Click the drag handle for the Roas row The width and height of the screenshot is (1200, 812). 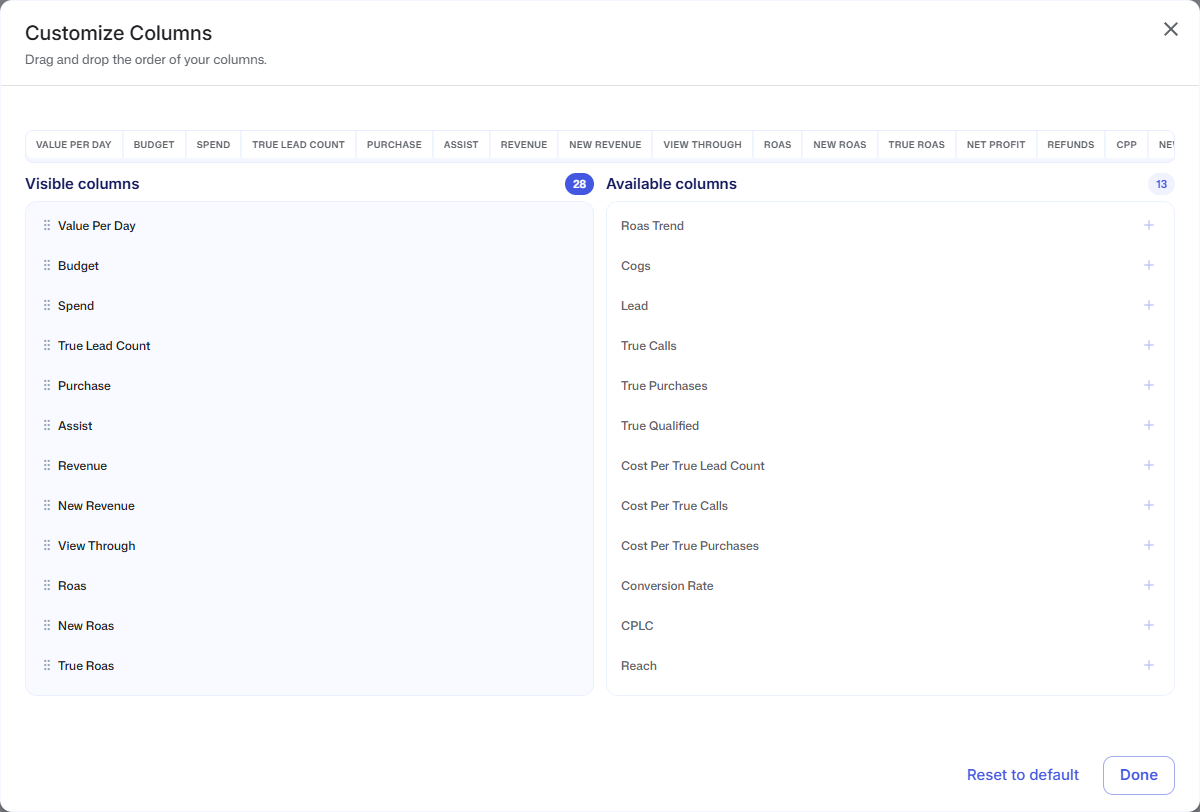click(47, 586)
